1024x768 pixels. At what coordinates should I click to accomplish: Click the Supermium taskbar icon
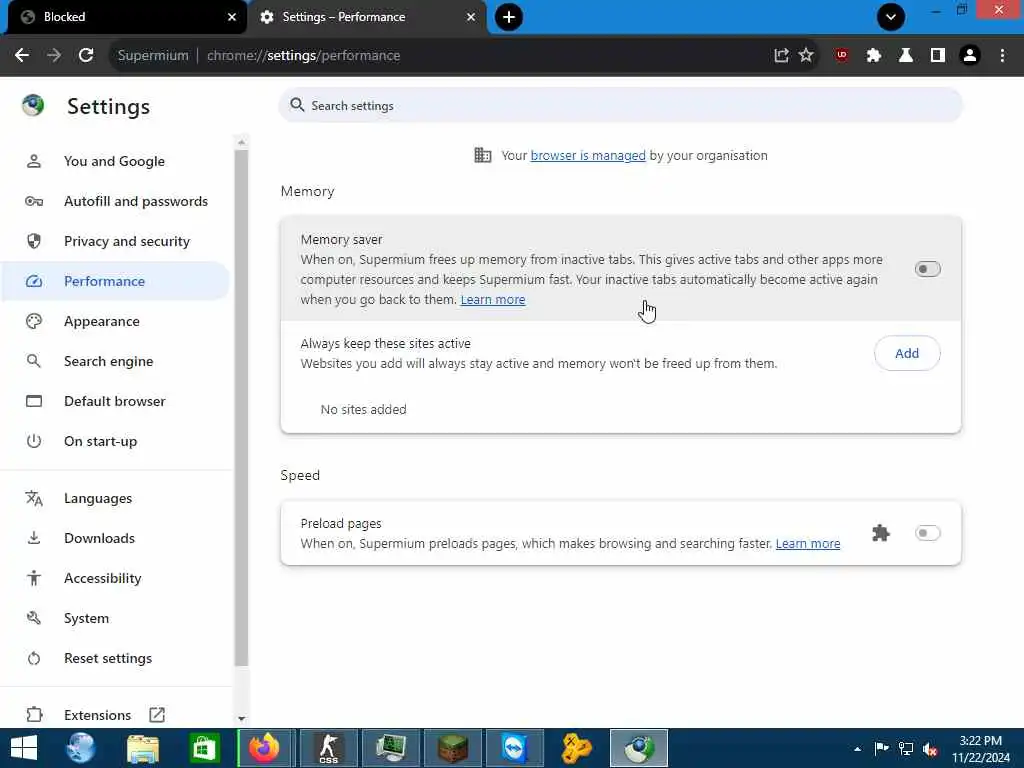point(639,748)
